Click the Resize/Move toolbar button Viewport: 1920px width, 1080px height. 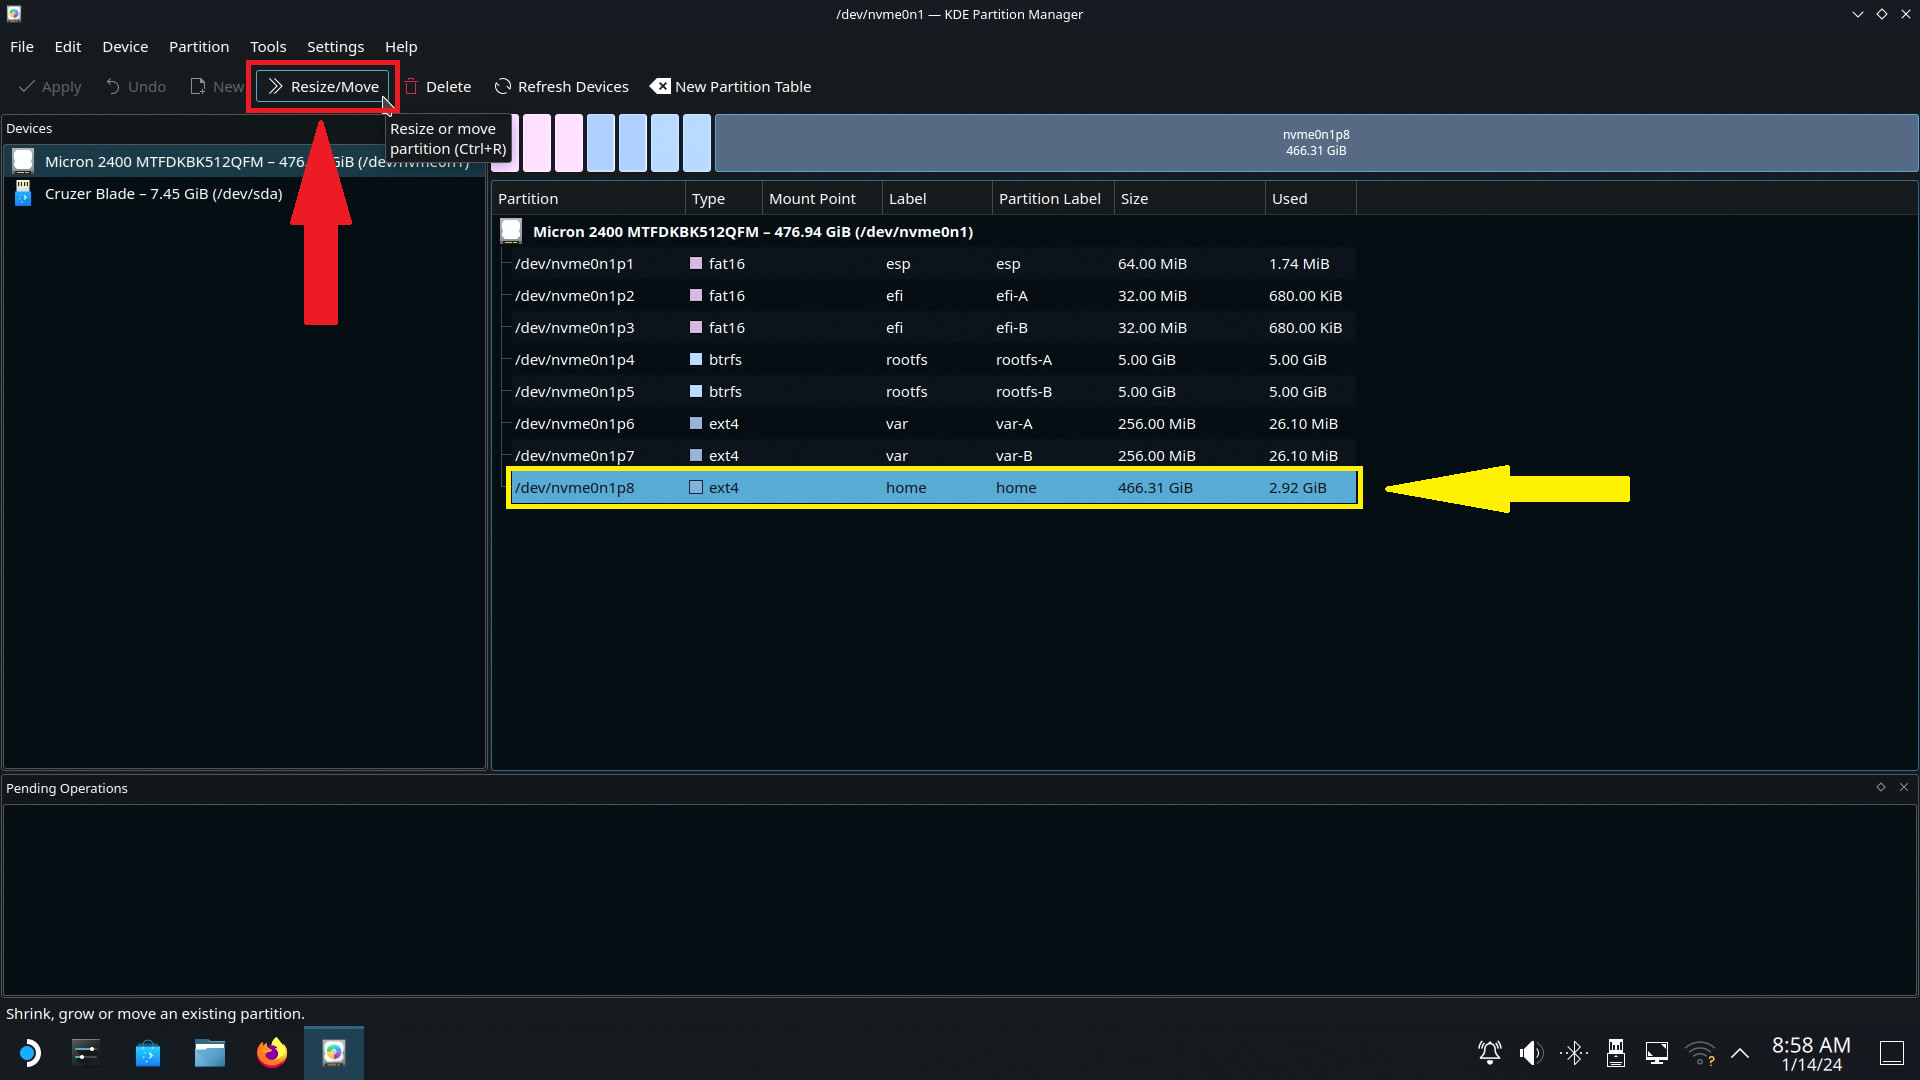[x=323, y=87]
